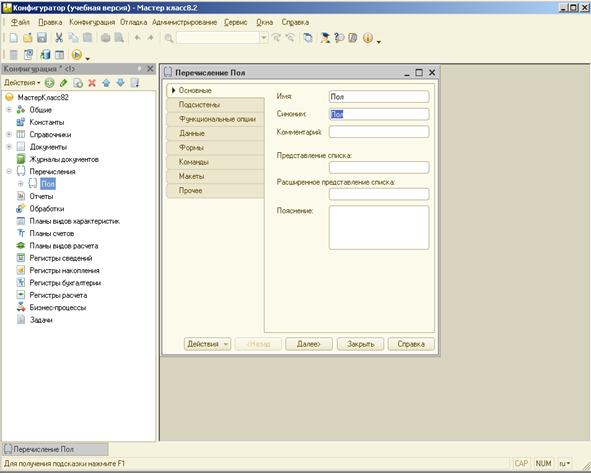Screen dimensions: 591x474
Task: Click the blue Move Up arrow icon
Action: (106, 83)
